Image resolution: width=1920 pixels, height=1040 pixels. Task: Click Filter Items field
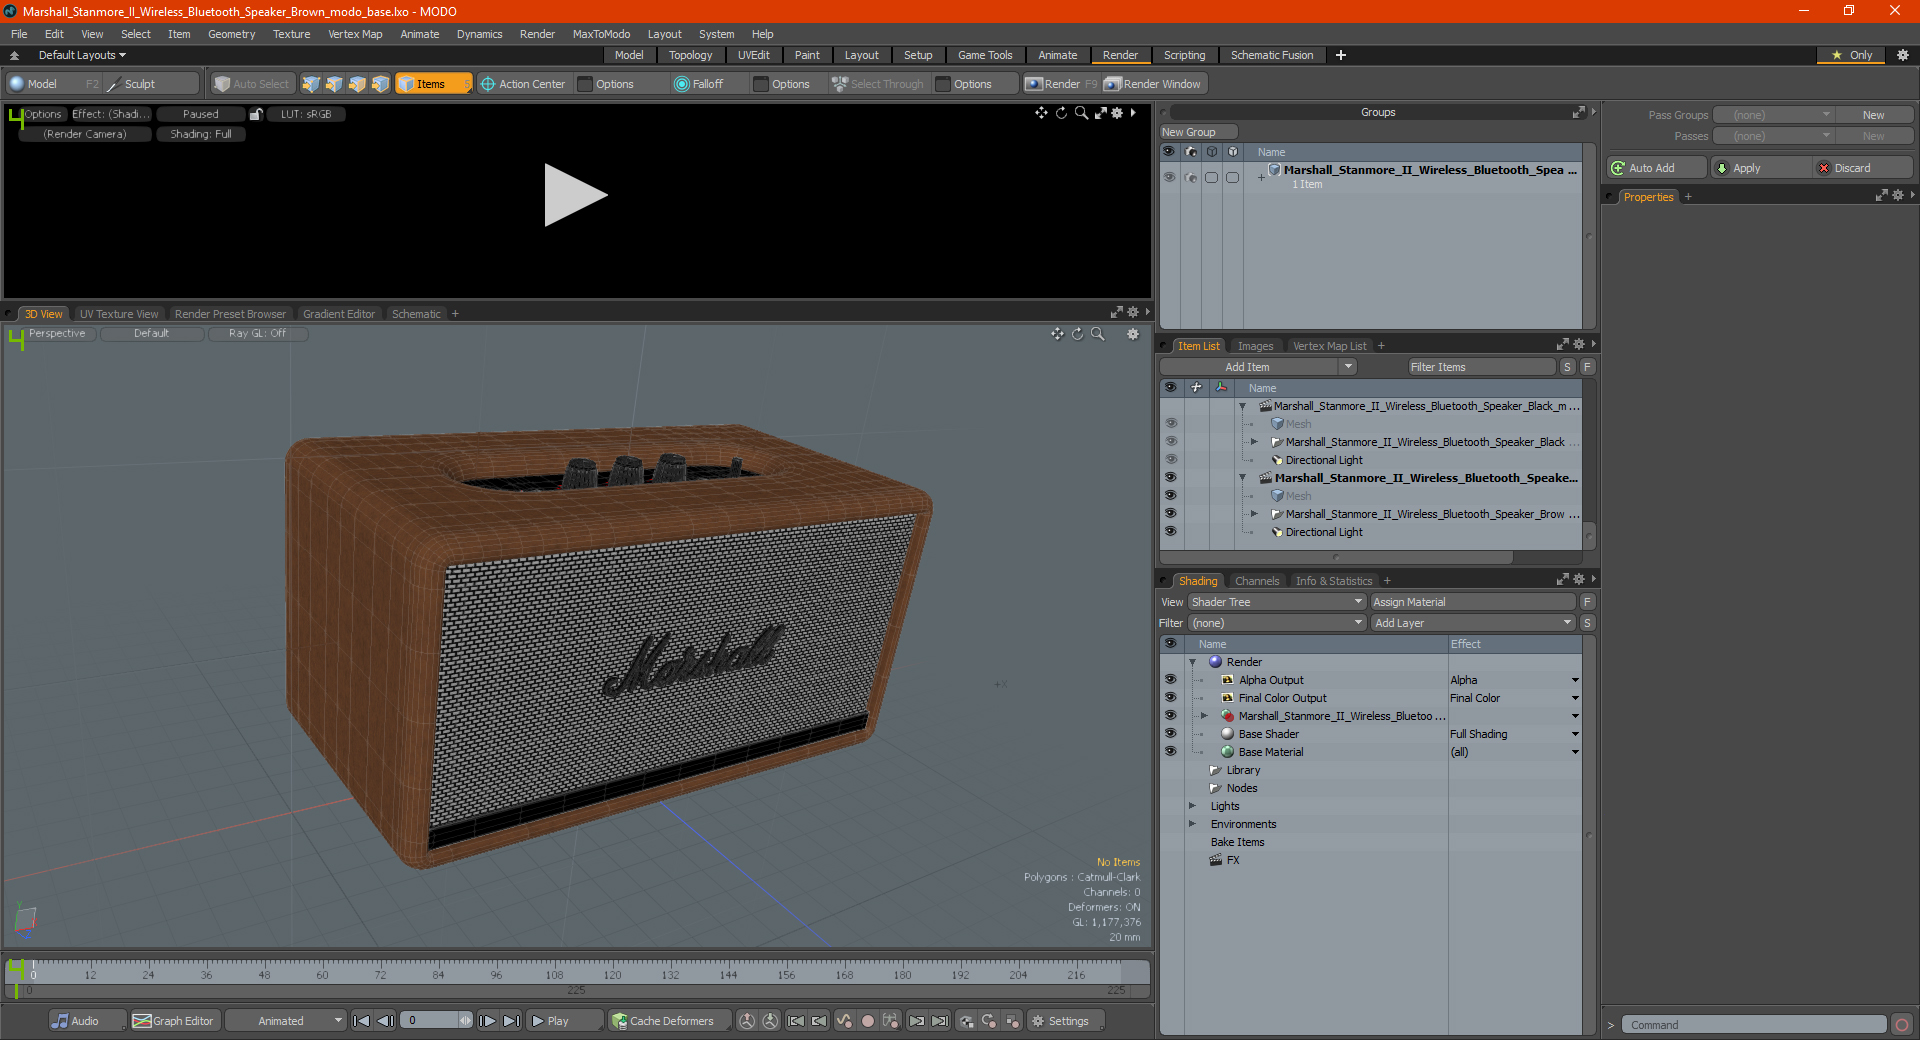1481,367
